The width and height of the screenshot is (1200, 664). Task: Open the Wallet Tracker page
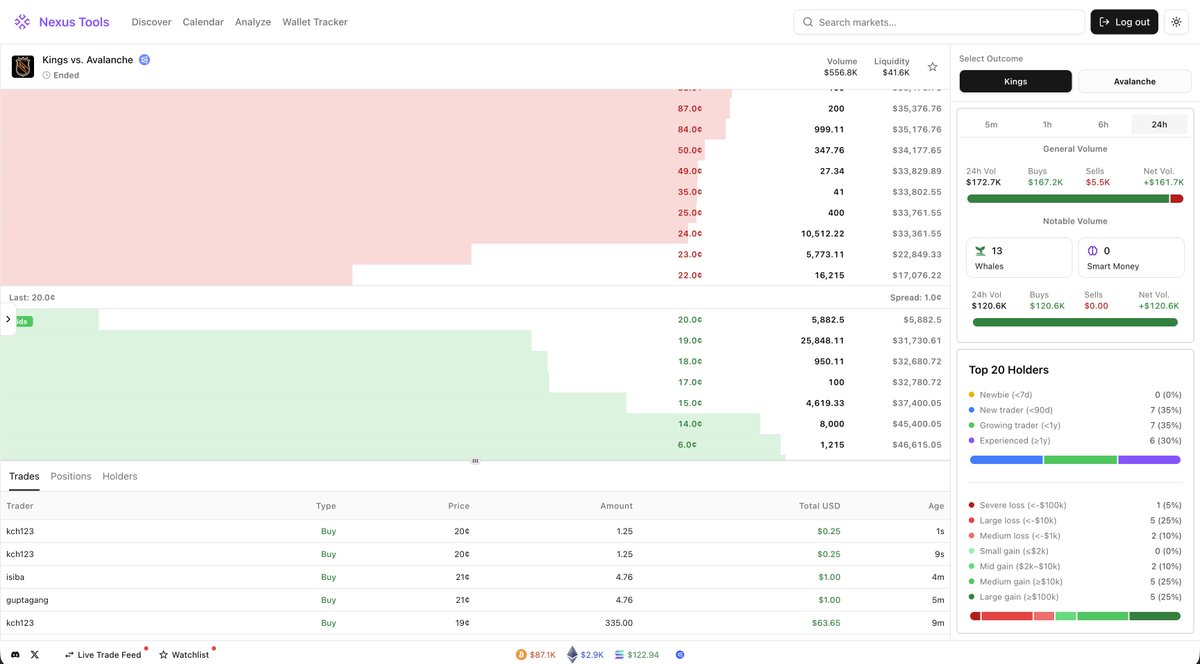315,22
